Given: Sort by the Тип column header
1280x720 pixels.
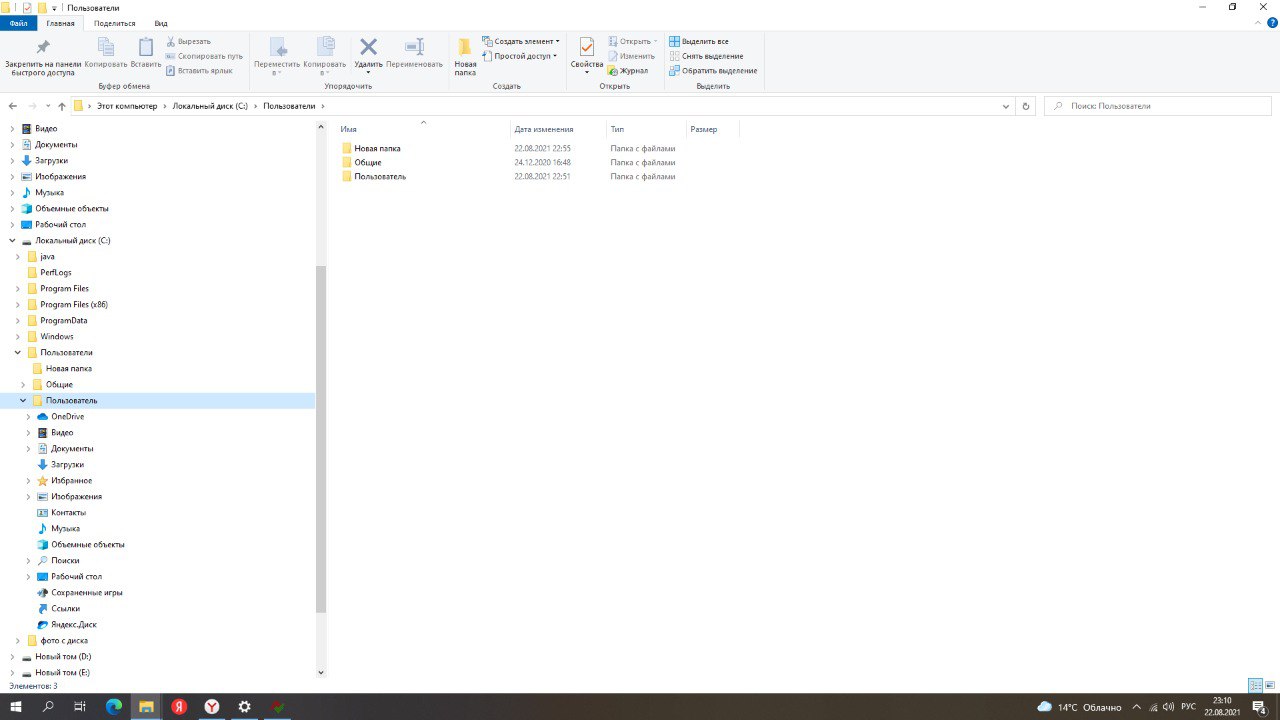Looking at the screenshot, I should tap(646, 129).
